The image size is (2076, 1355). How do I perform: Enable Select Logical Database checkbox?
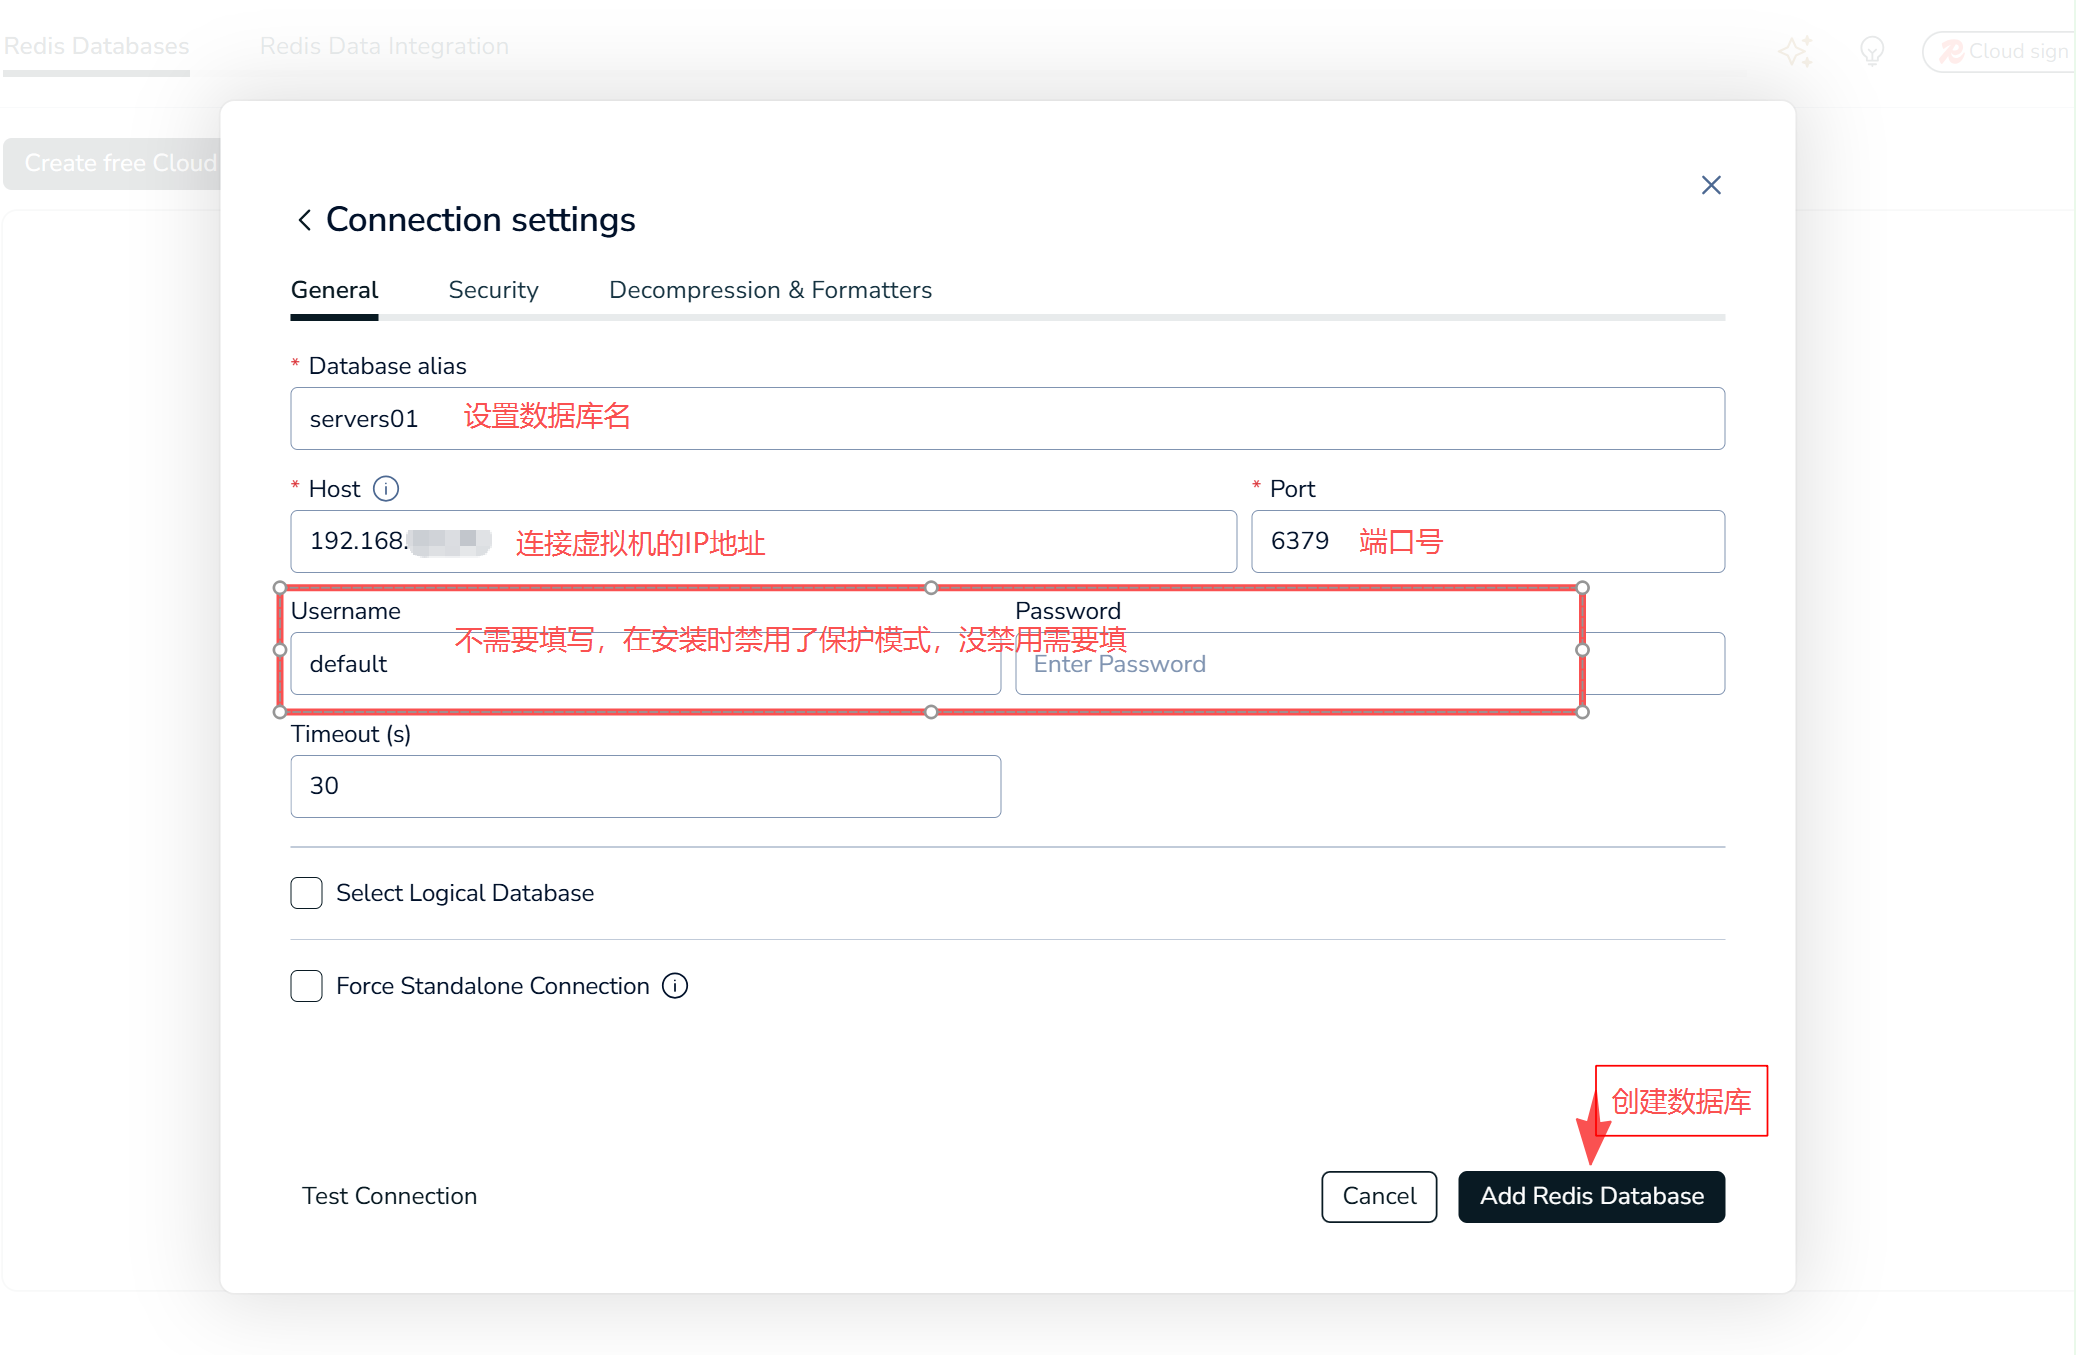tap(306, 893)
